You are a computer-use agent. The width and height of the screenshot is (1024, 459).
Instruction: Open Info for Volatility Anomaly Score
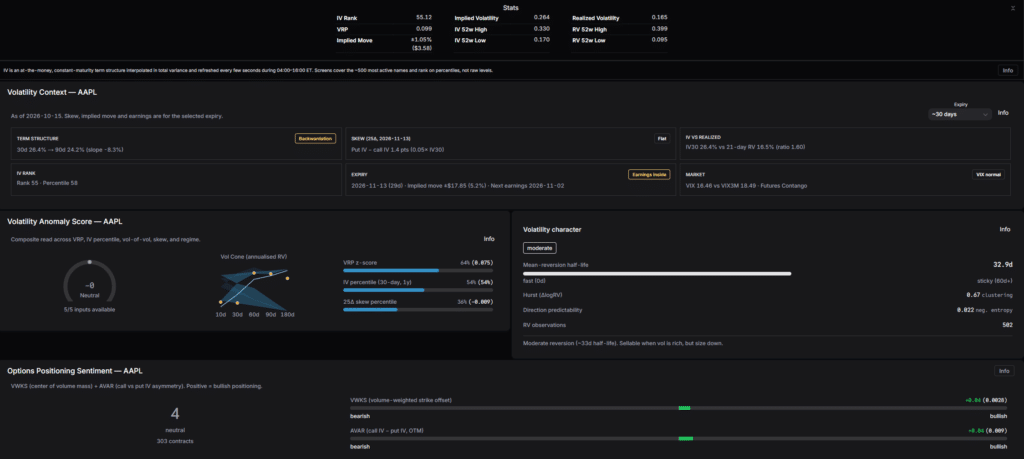tap(488, 239)
